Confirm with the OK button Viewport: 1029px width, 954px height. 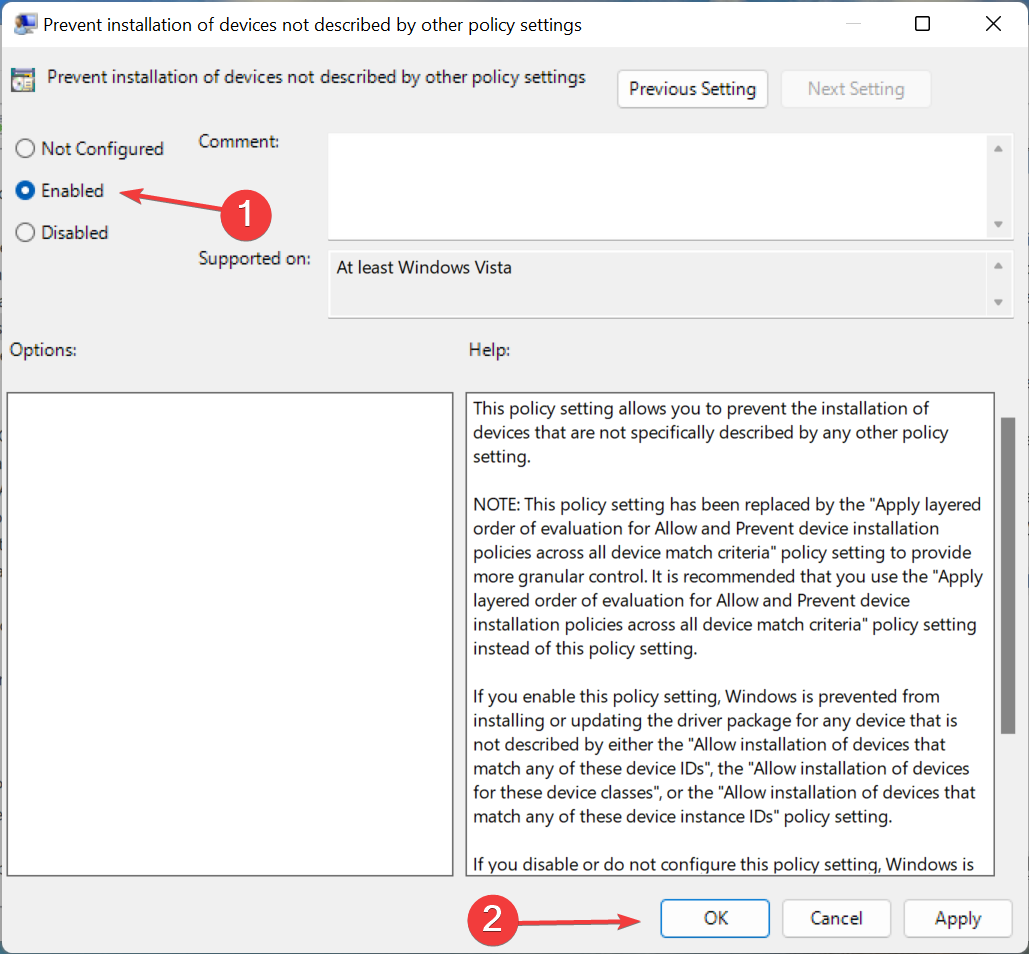[715, 918]
